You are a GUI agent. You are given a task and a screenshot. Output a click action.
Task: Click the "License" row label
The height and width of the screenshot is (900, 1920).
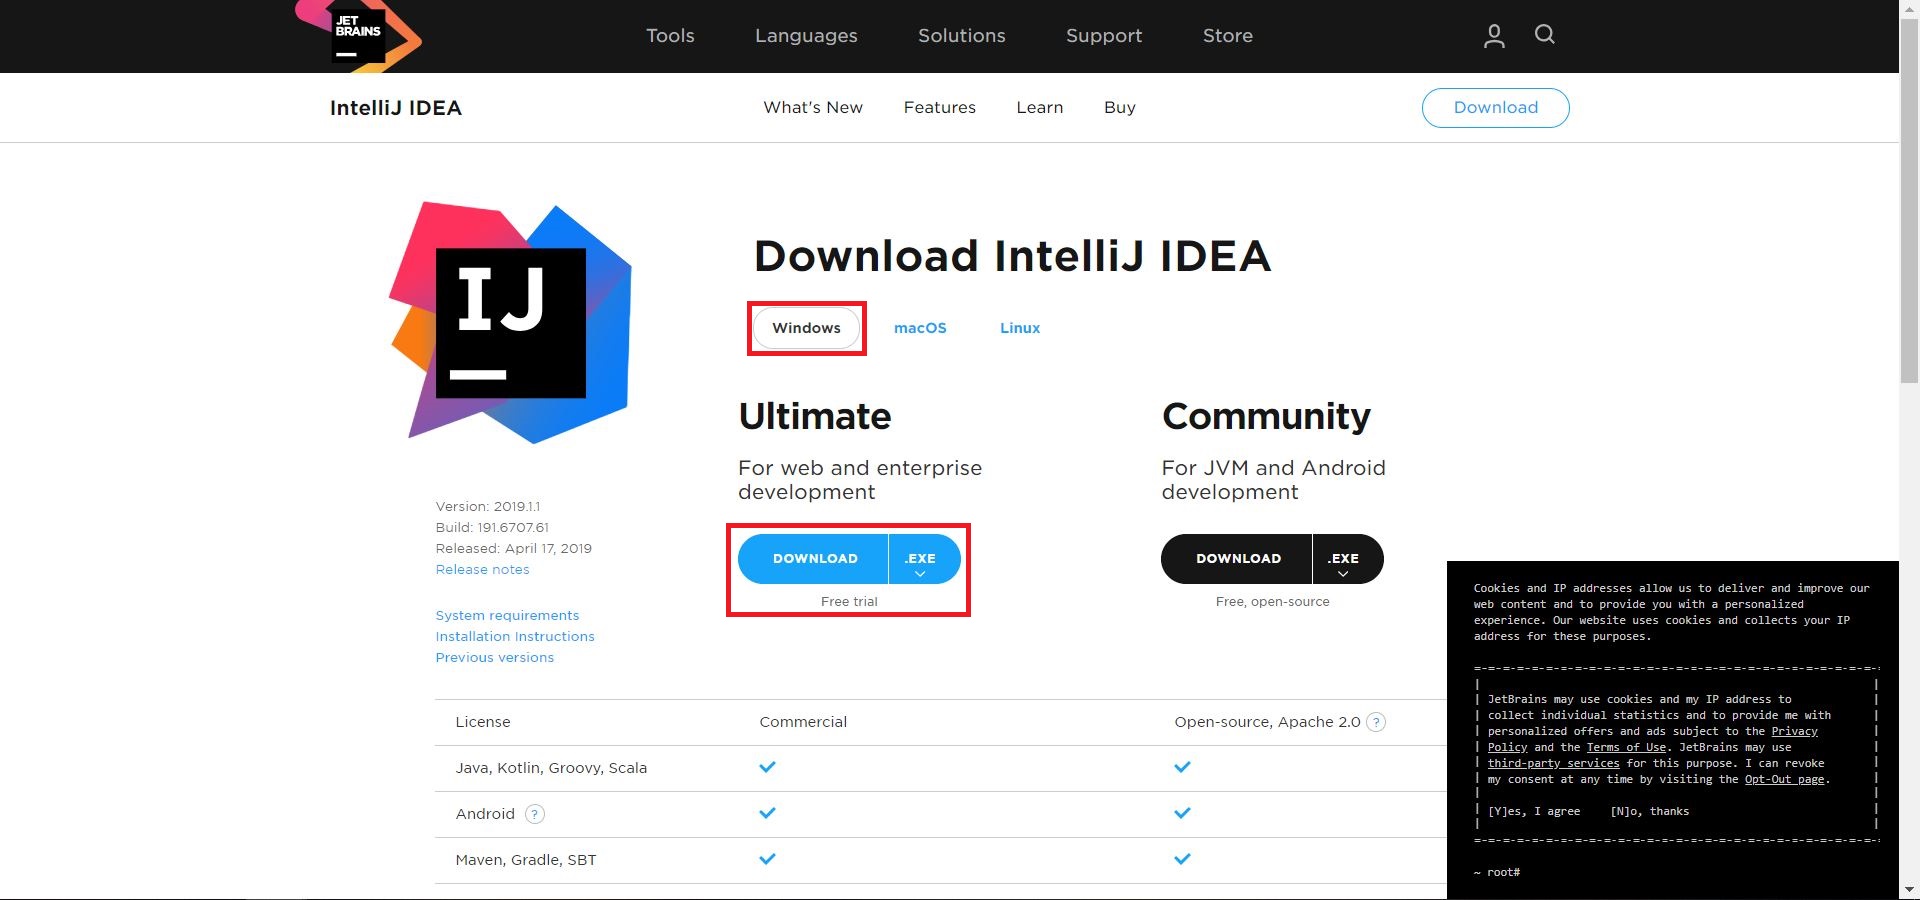[482, 722]
